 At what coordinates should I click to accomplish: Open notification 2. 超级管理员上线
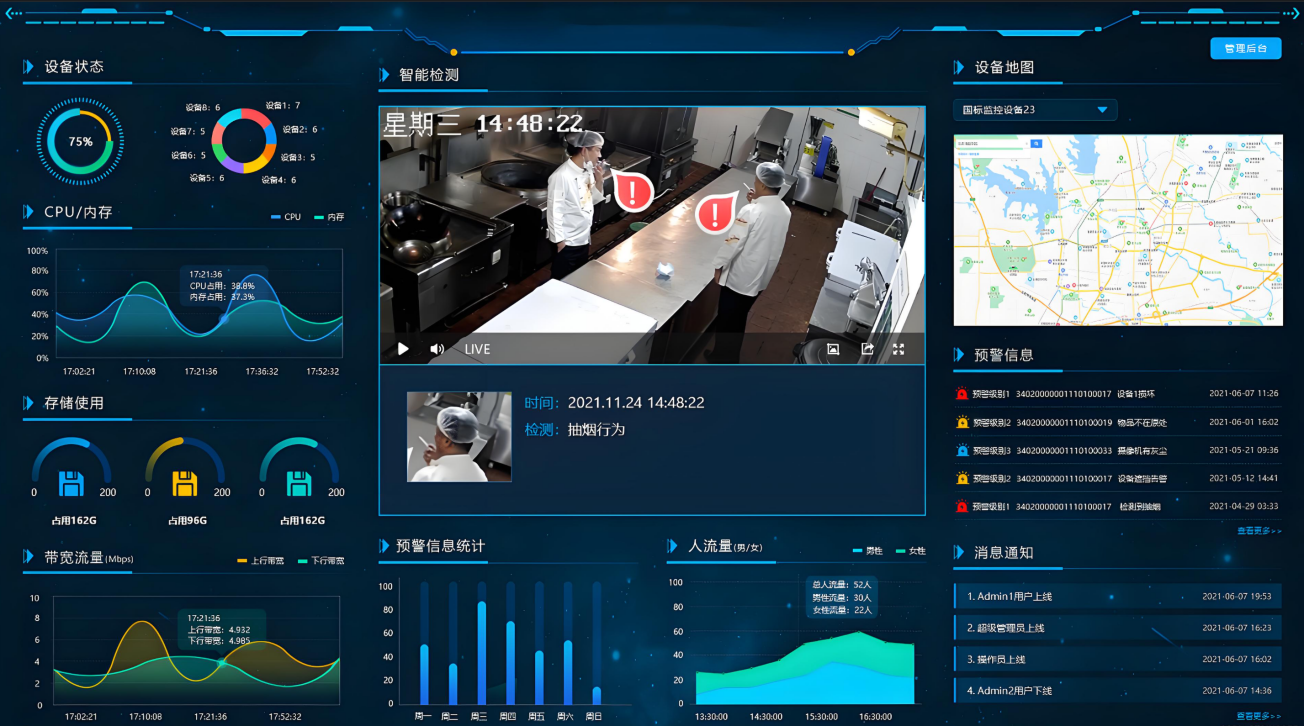click(1118, 628)
